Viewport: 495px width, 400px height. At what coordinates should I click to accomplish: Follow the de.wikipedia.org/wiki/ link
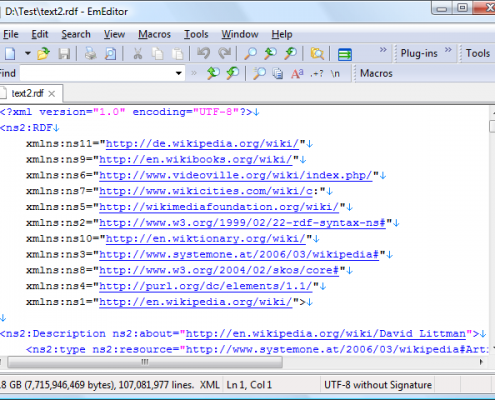click(202, 144)
